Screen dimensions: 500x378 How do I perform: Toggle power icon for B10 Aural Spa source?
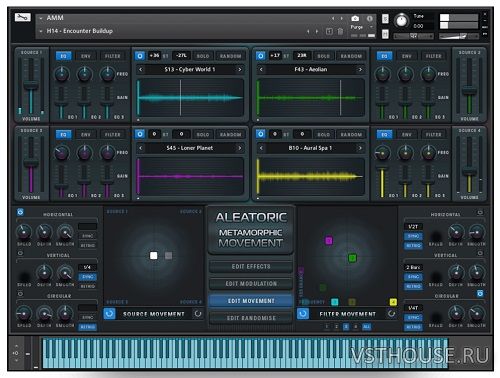[x=261, y=134]
